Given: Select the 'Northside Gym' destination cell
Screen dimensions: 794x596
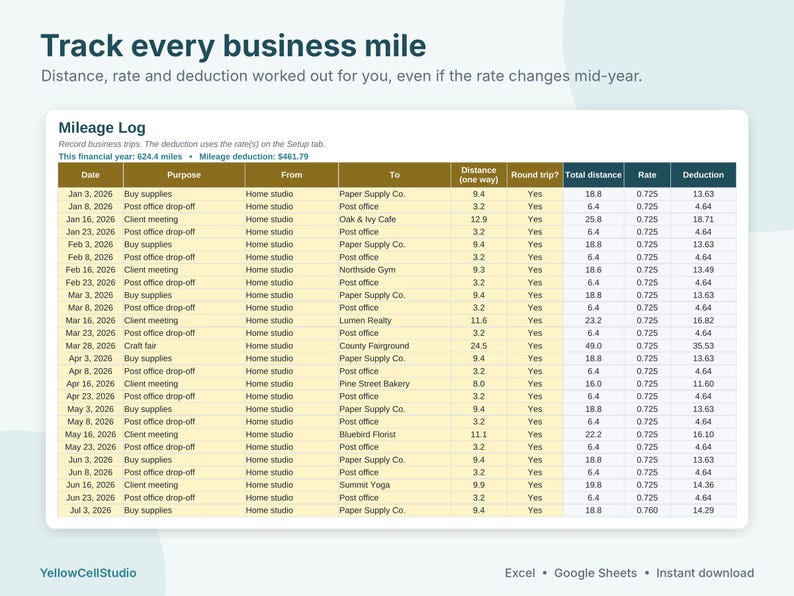Looking at the screenshot, I should 394,270.
